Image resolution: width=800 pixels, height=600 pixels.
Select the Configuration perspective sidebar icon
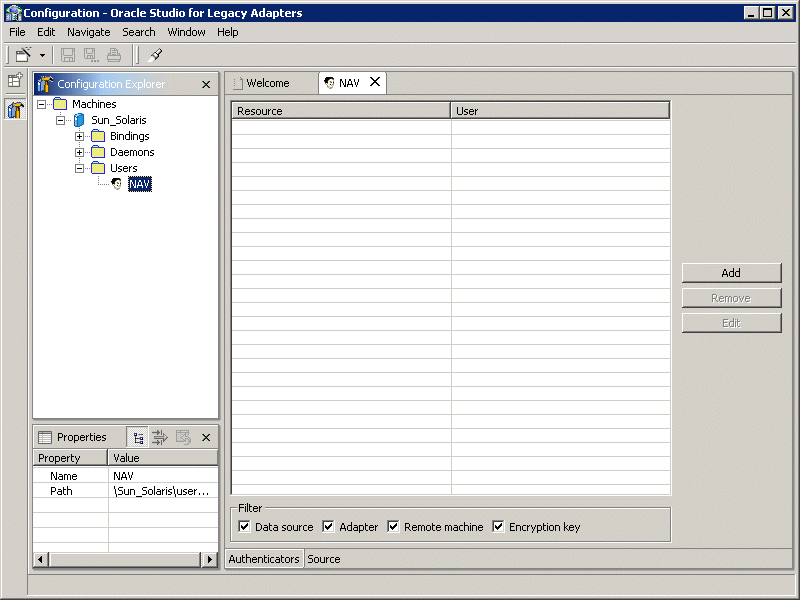15,109
